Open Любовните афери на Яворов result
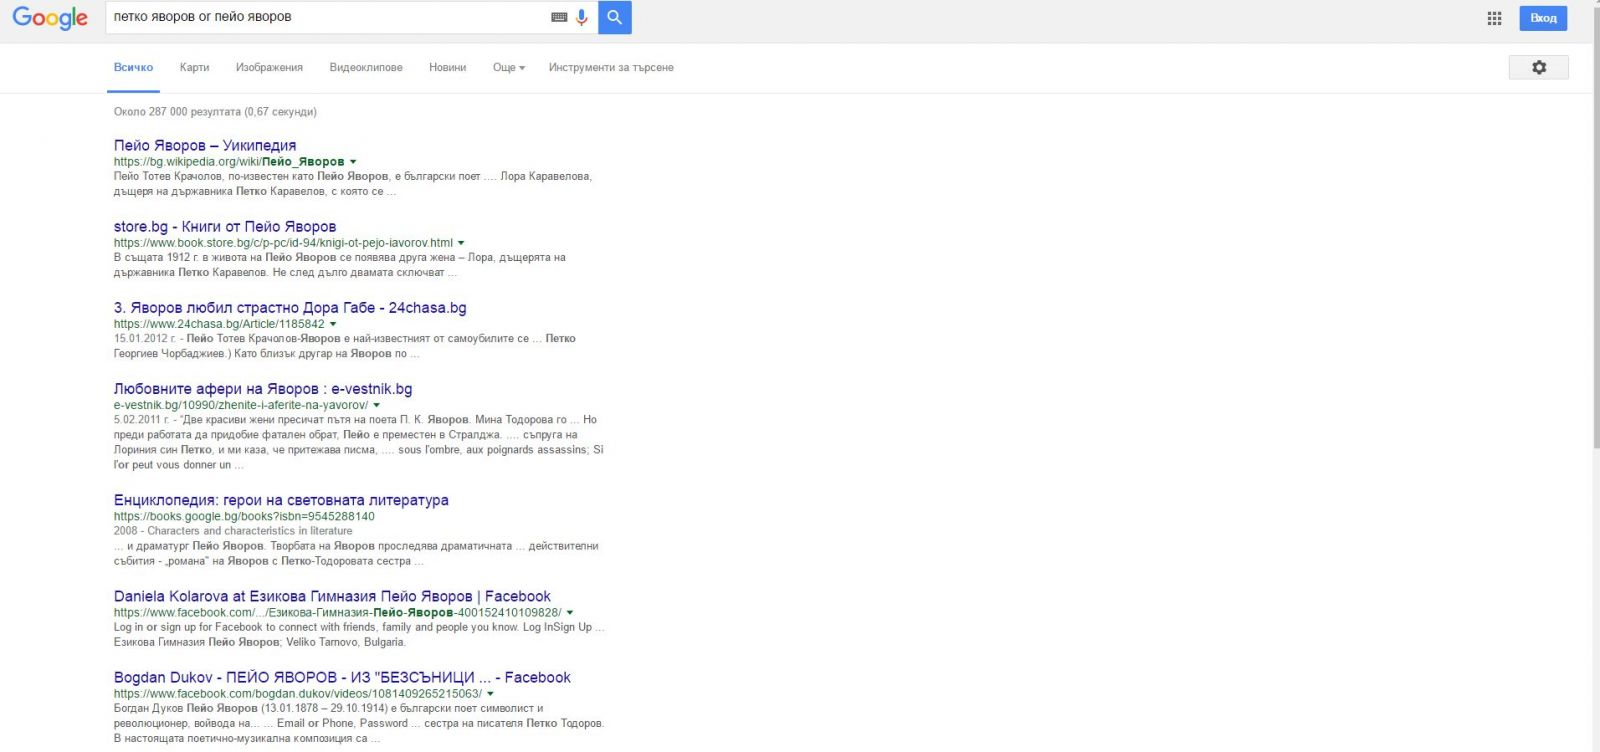The height and width of the screenshot is (752, 1600). (x=263, y=388)
